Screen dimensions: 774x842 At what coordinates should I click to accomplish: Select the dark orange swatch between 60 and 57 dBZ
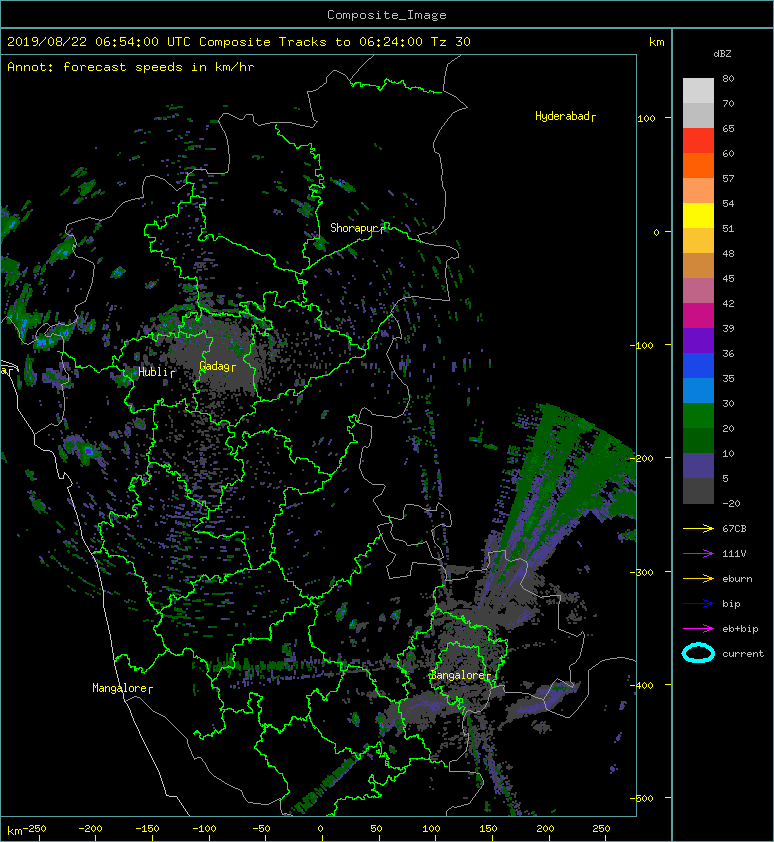click(x=698, y=165)
